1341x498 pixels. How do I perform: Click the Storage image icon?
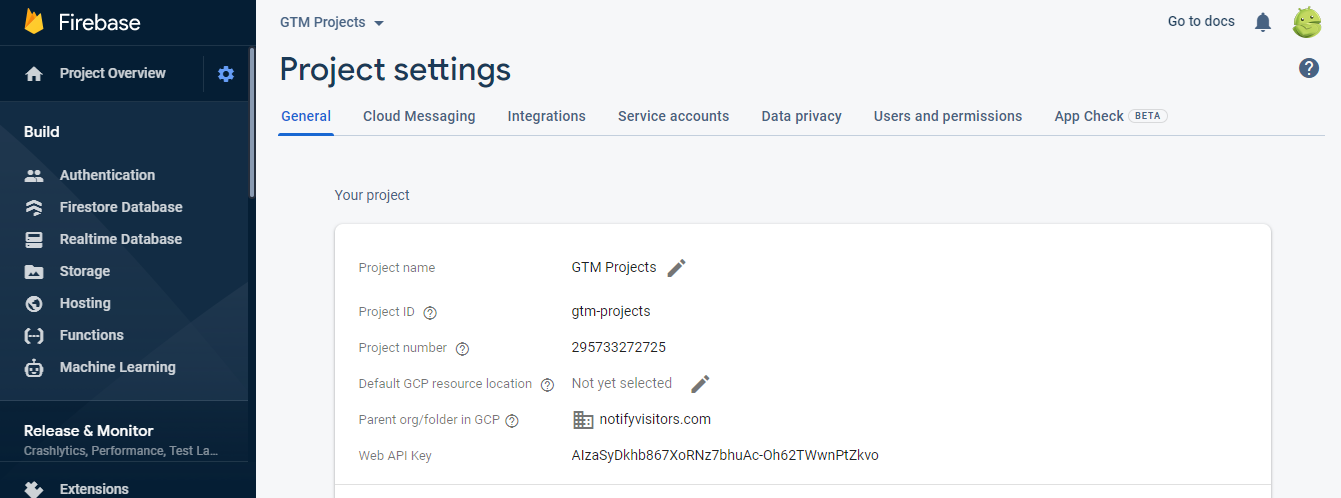[34, 271]
